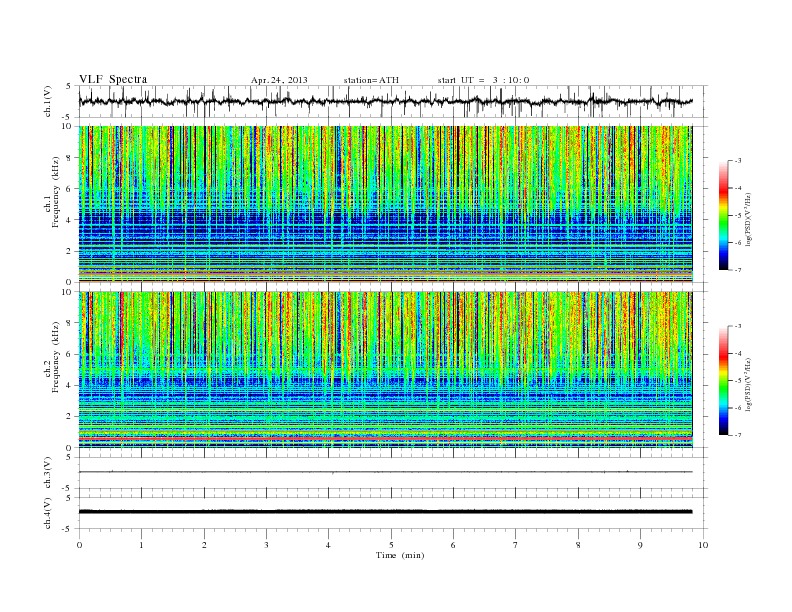
Task: Click the ch.1 voltage waveform trace
Action: 385,101
